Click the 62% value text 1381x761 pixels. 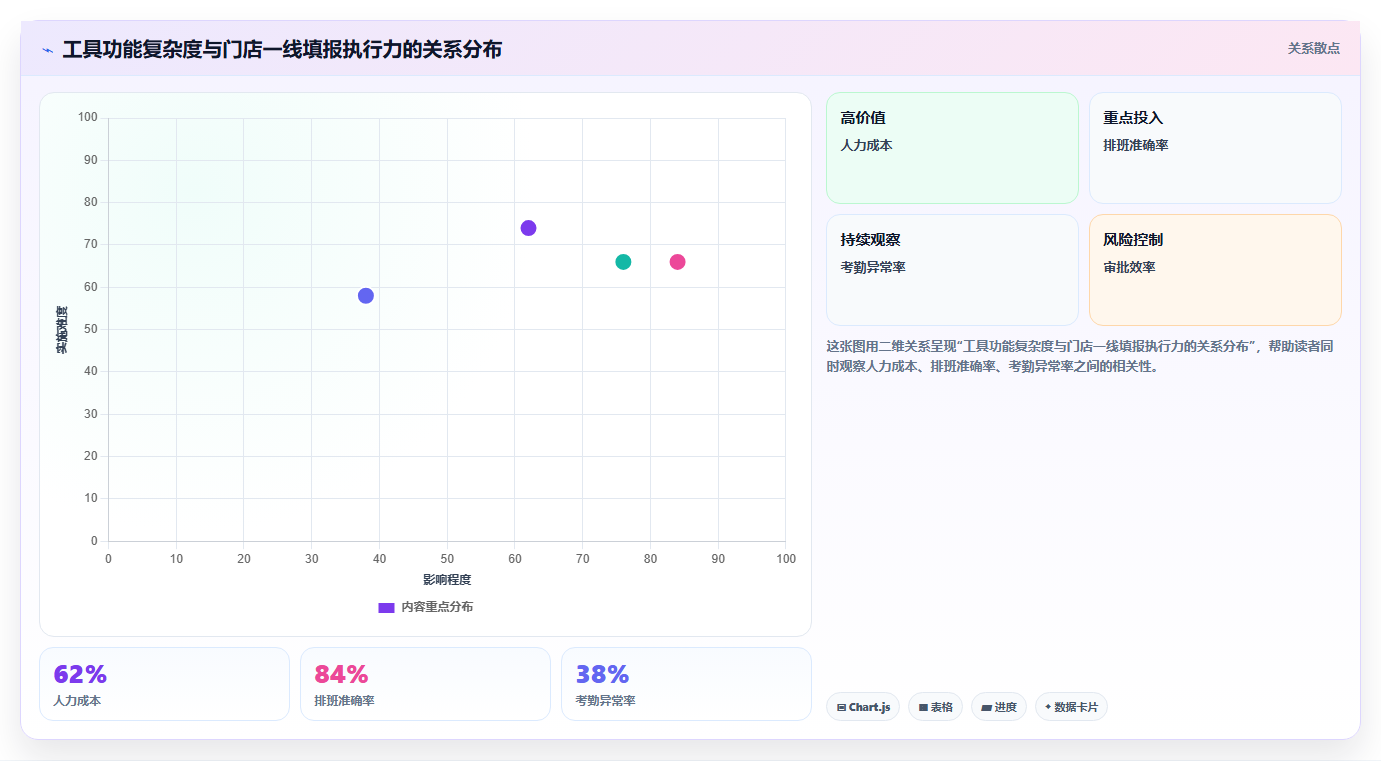[x=80, y=674]
